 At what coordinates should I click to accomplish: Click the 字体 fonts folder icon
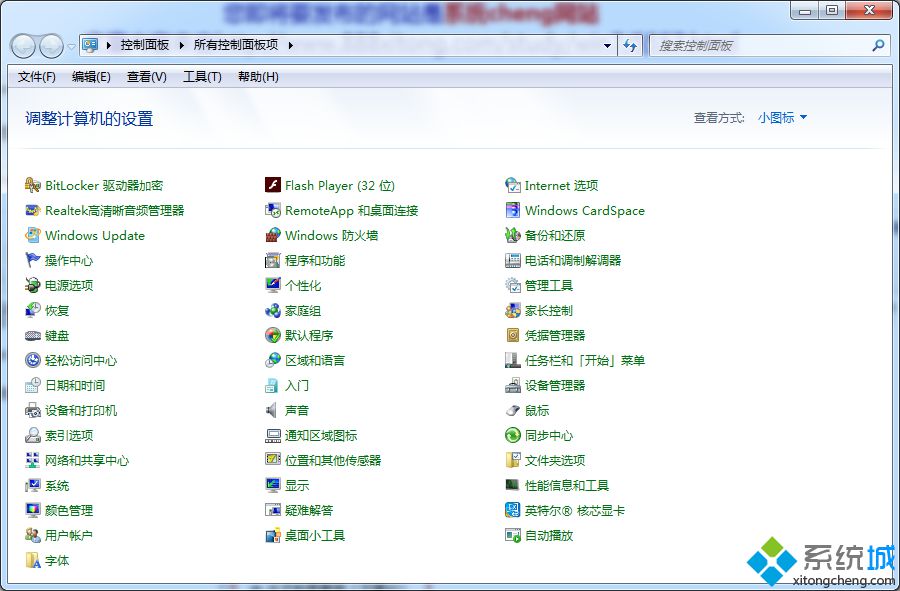[33, 560]
